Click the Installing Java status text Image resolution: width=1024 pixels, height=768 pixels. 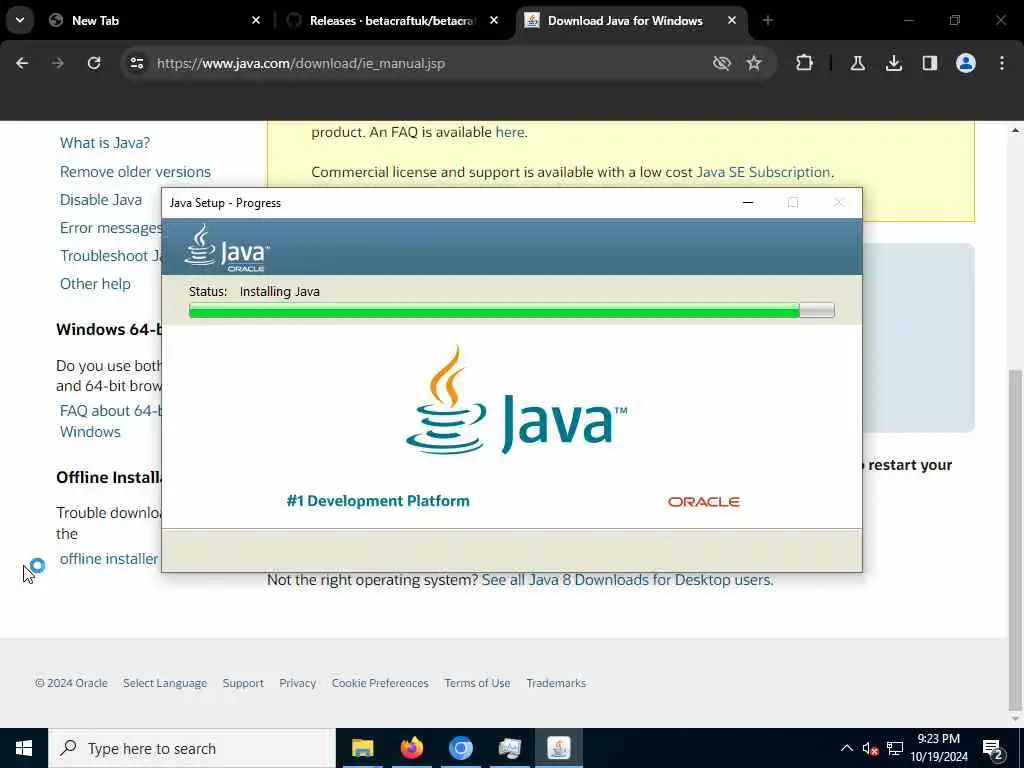coord(280,292)
